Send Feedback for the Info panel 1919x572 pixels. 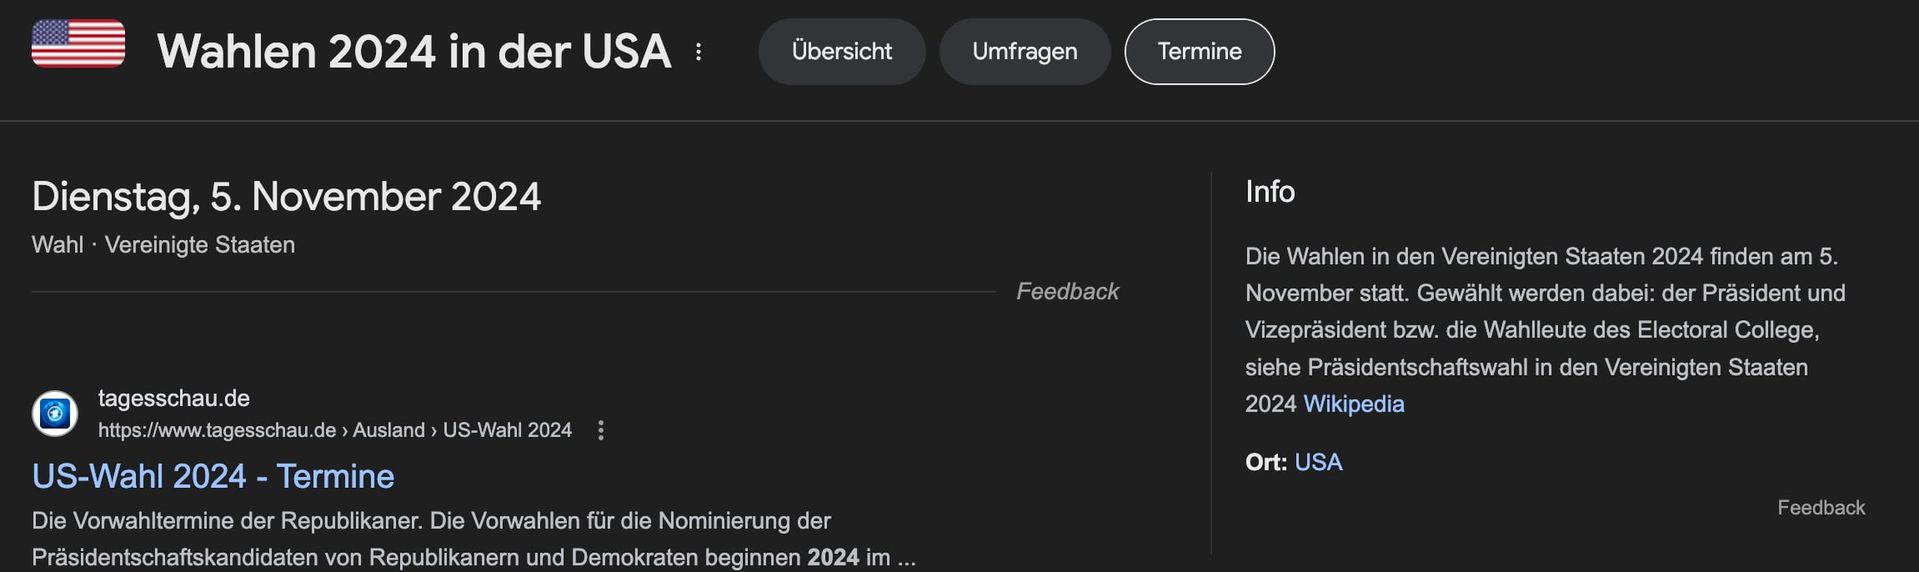coord(1820,507)
